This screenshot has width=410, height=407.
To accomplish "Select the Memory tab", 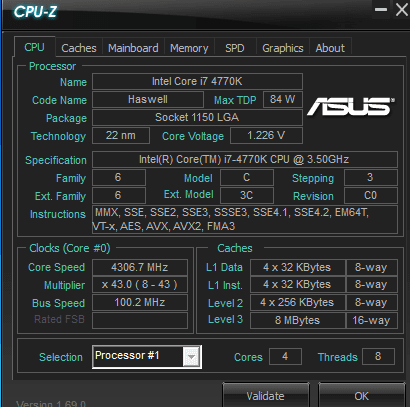I will [x=189, y=48].
